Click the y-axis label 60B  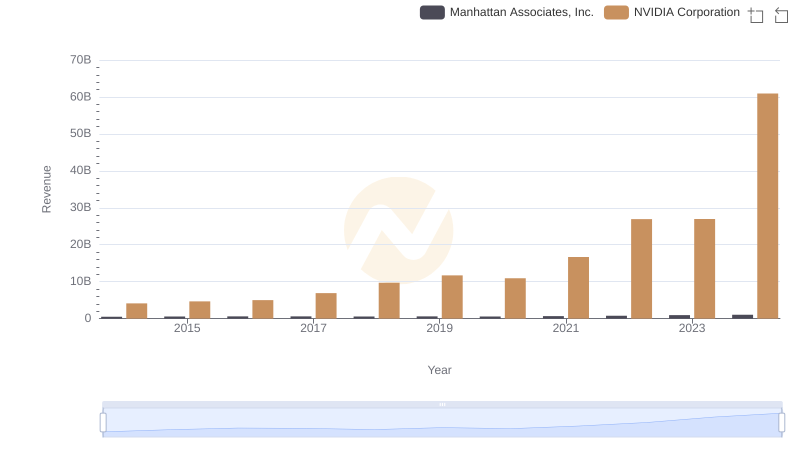(x=81, y=97)
